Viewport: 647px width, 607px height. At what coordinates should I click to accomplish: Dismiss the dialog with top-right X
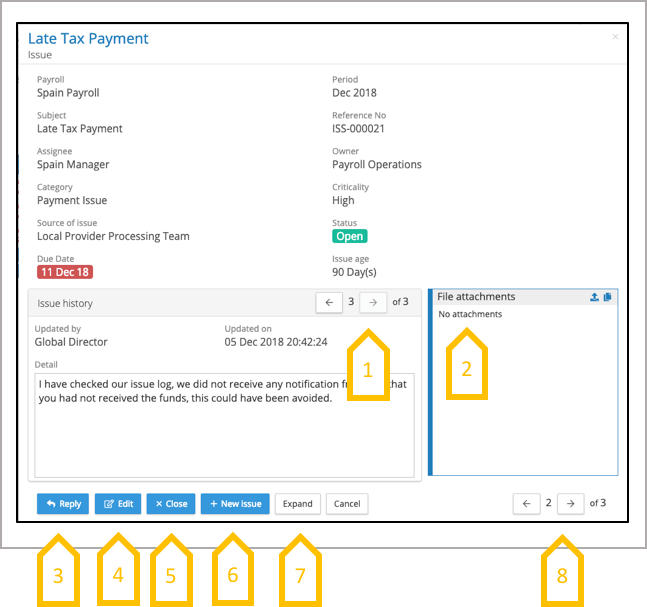pos(615,37)
